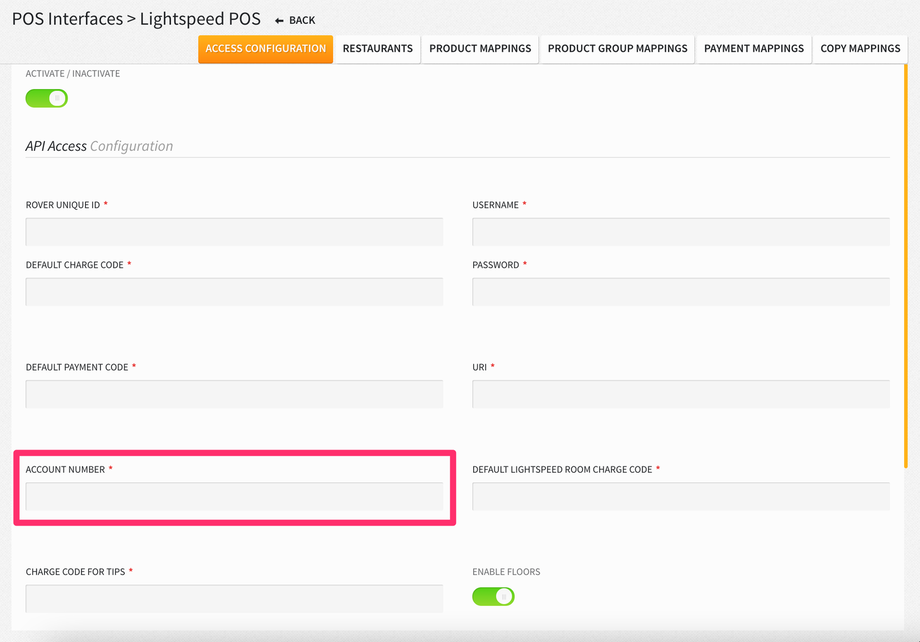The image size is (920, 642).
Task: Focus the Default Charge Code field
Action: pos(234,292)
